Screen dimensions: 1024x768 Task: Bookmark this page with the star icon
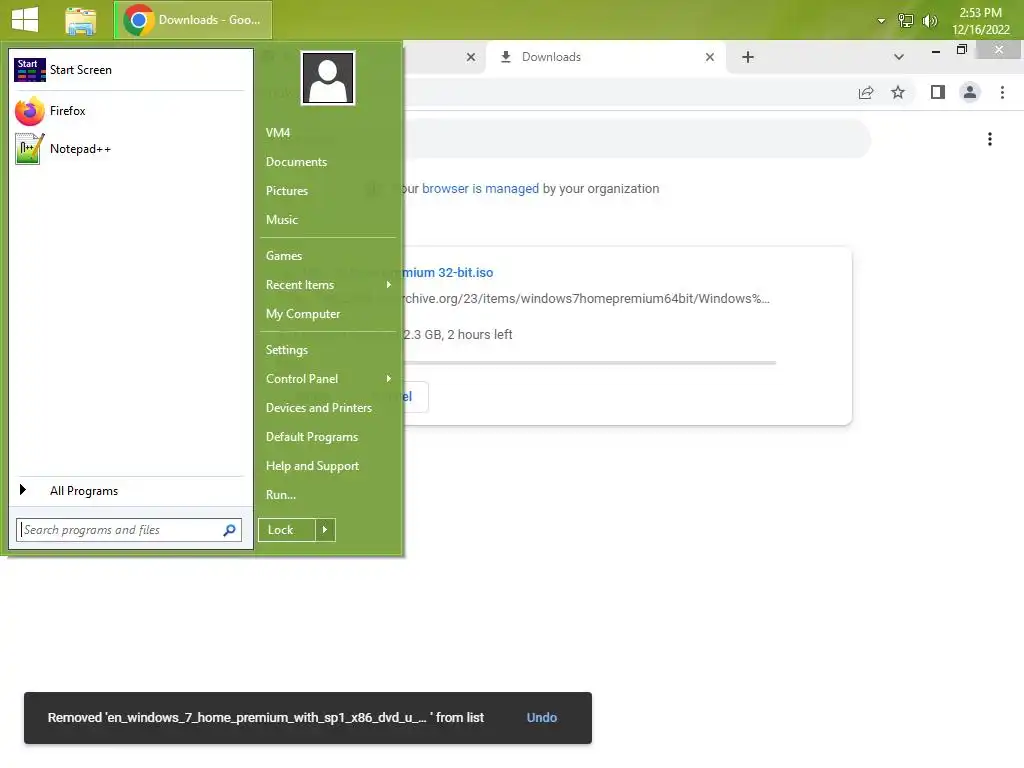coord(898,93)
